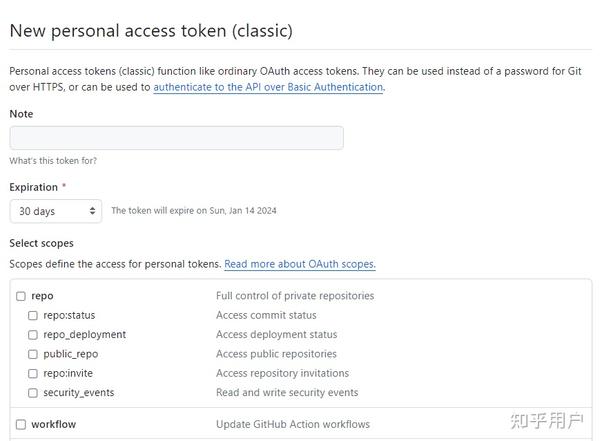The width and height of the screenshot is (600, 441).
Task: Click the Zhihu user watermark
Action: (x=546, y=420)
